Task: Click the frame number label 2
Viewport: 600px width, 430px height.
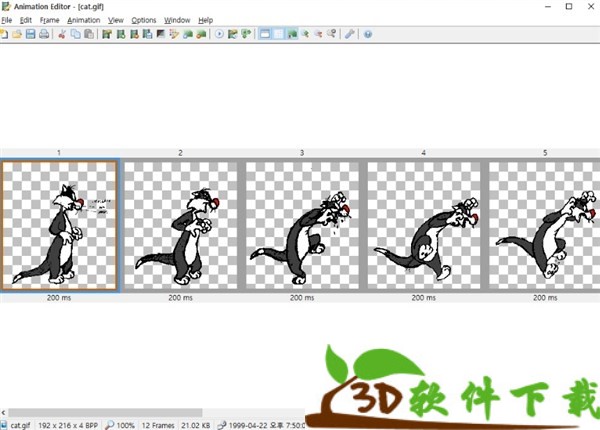Action: [x=180, y=153]
